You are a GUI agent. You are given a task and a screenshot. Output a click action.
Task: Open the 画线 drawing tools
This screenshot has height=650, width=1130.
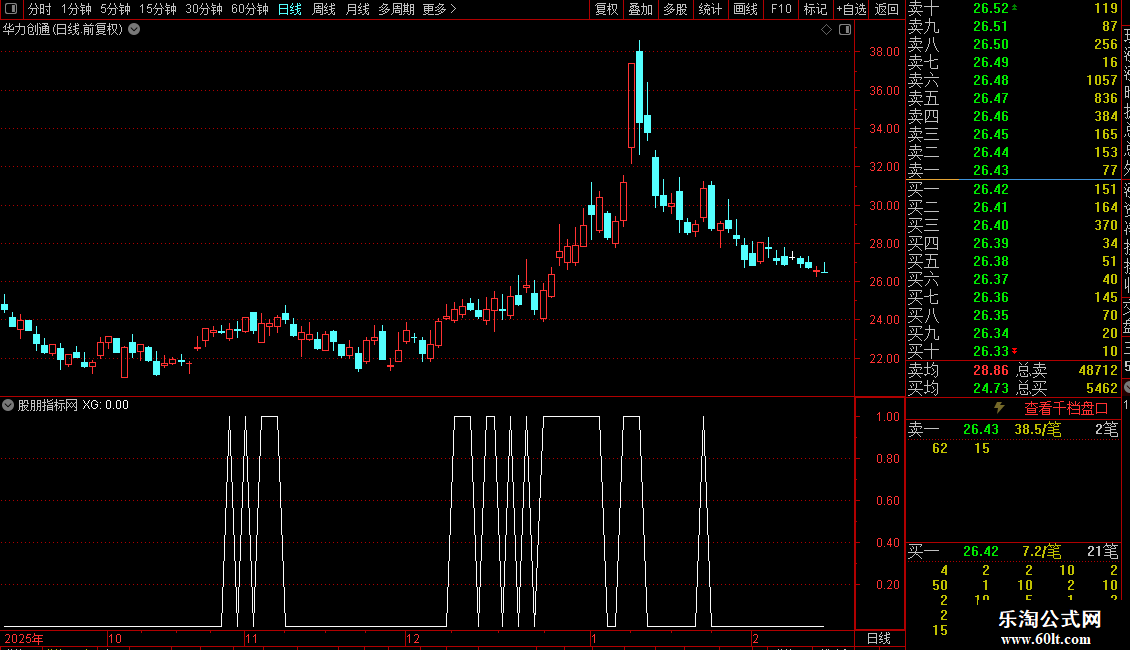[745, 9]
